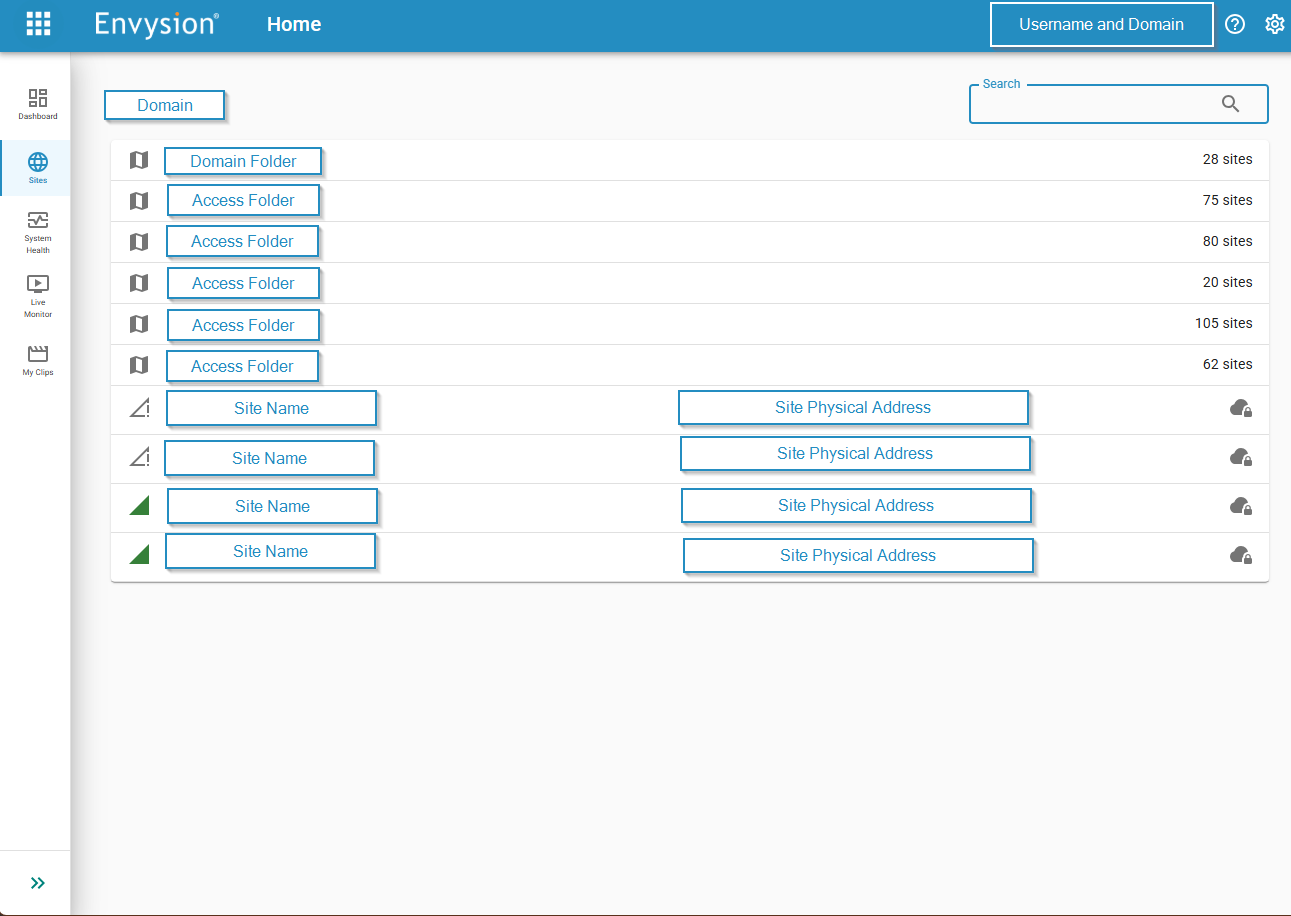The image size is (1291, 916).
Task: Click the cloud lock icon on the first site row
Action: click(x=1240, y=408)
